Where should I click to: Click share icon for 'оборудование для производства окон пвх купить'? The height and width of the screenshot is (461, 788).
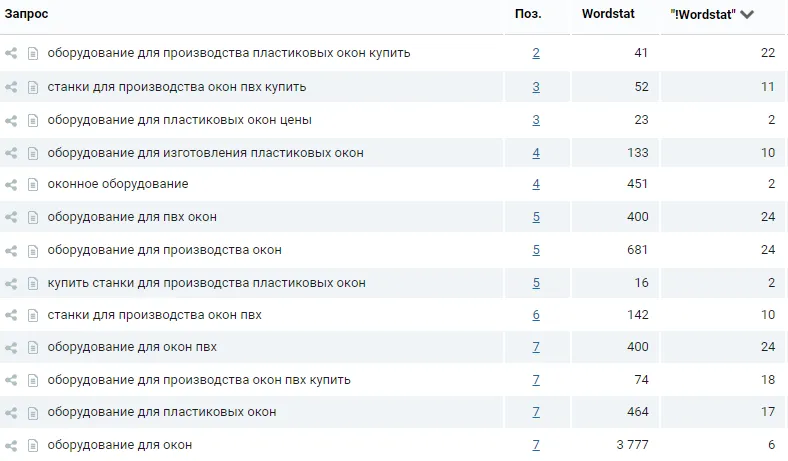11,380
